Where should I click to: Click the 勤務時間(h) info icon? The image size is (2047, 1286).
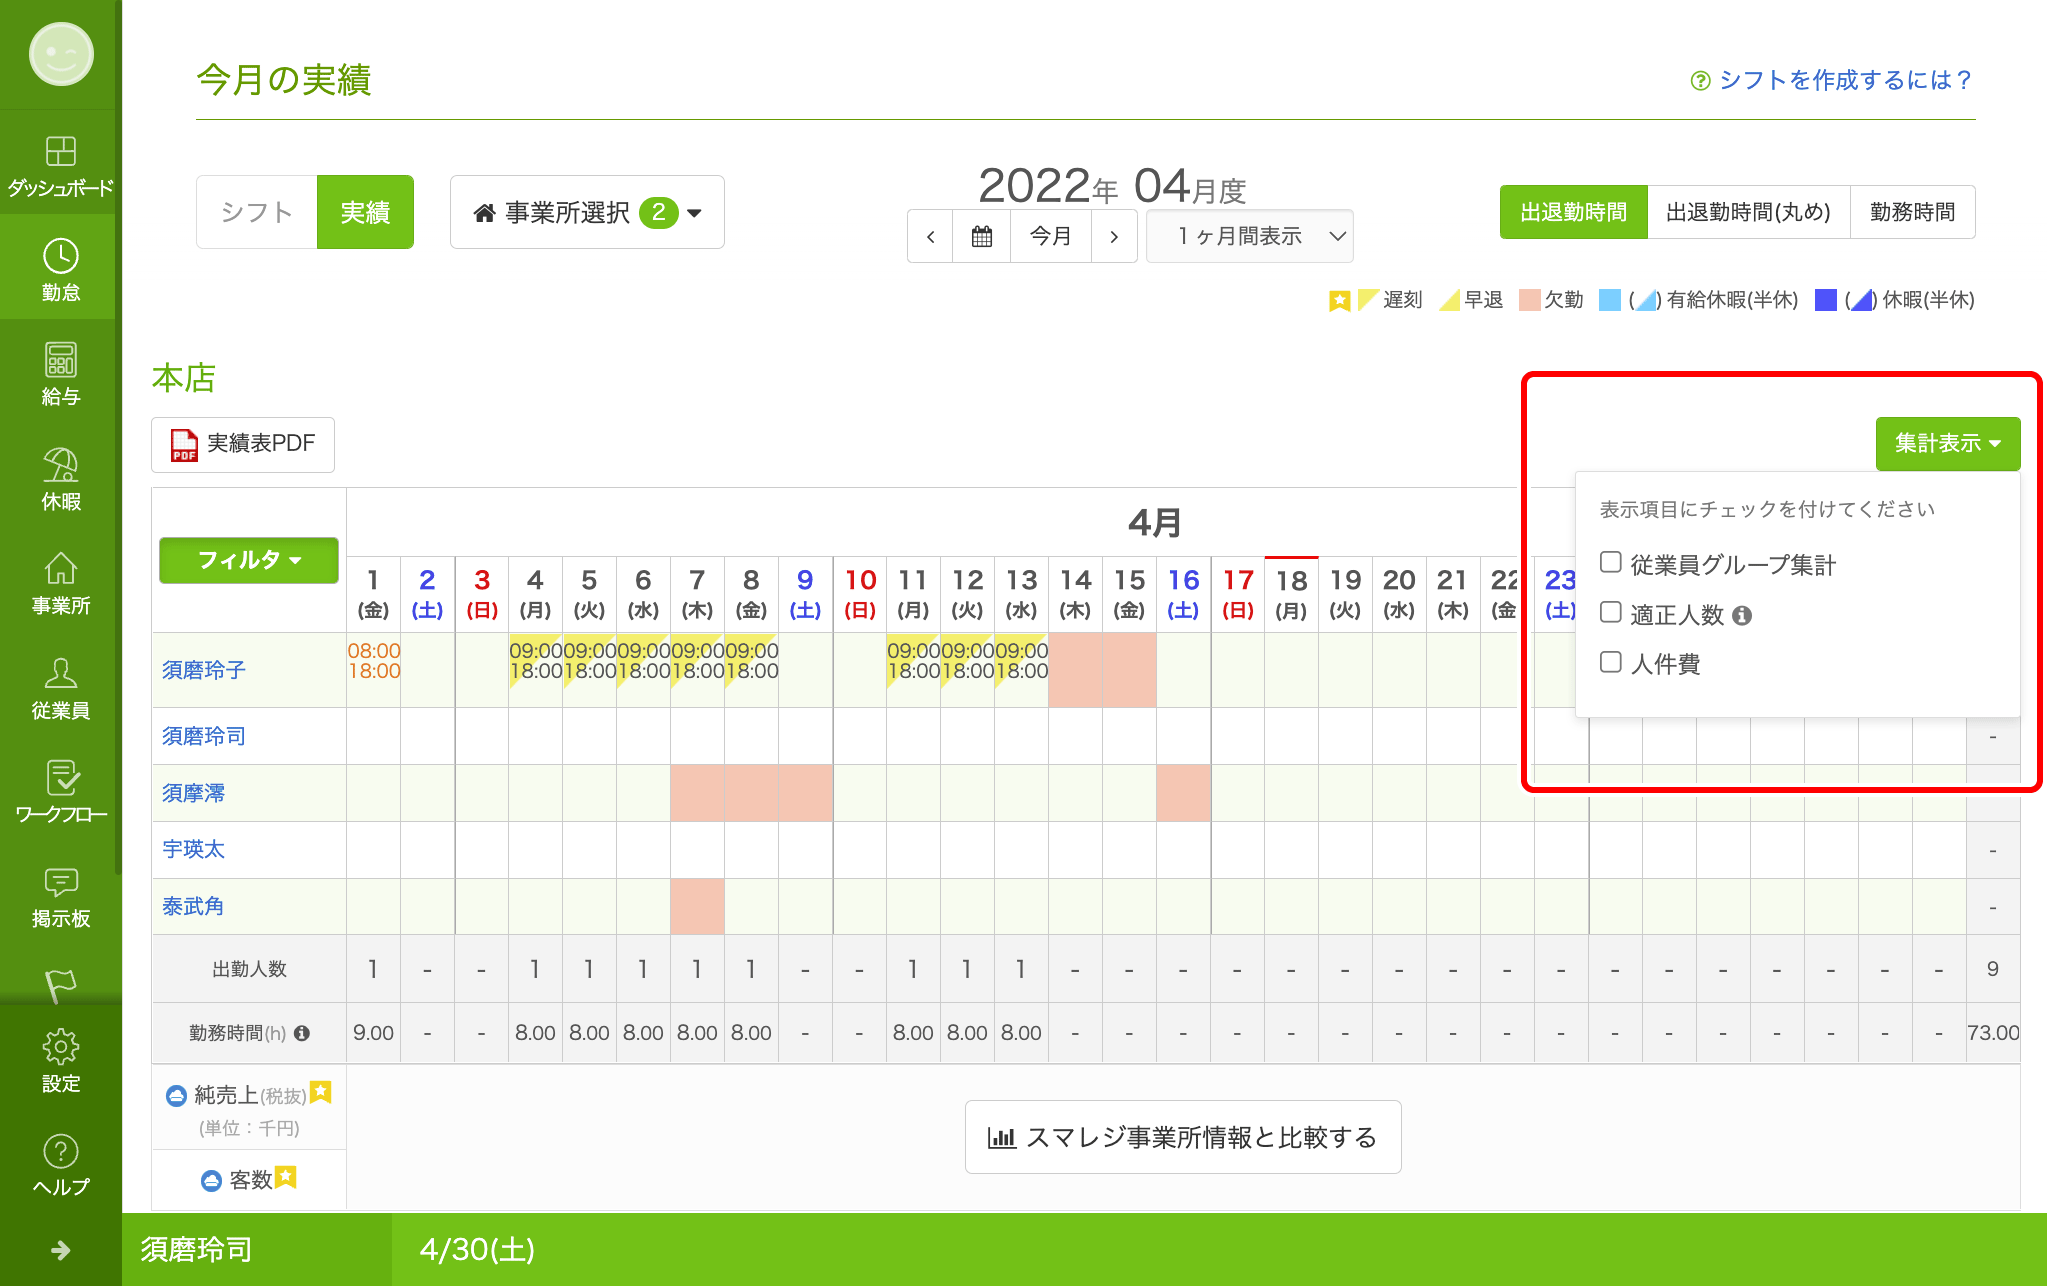pyautogui.click(x=302, y=1033)
